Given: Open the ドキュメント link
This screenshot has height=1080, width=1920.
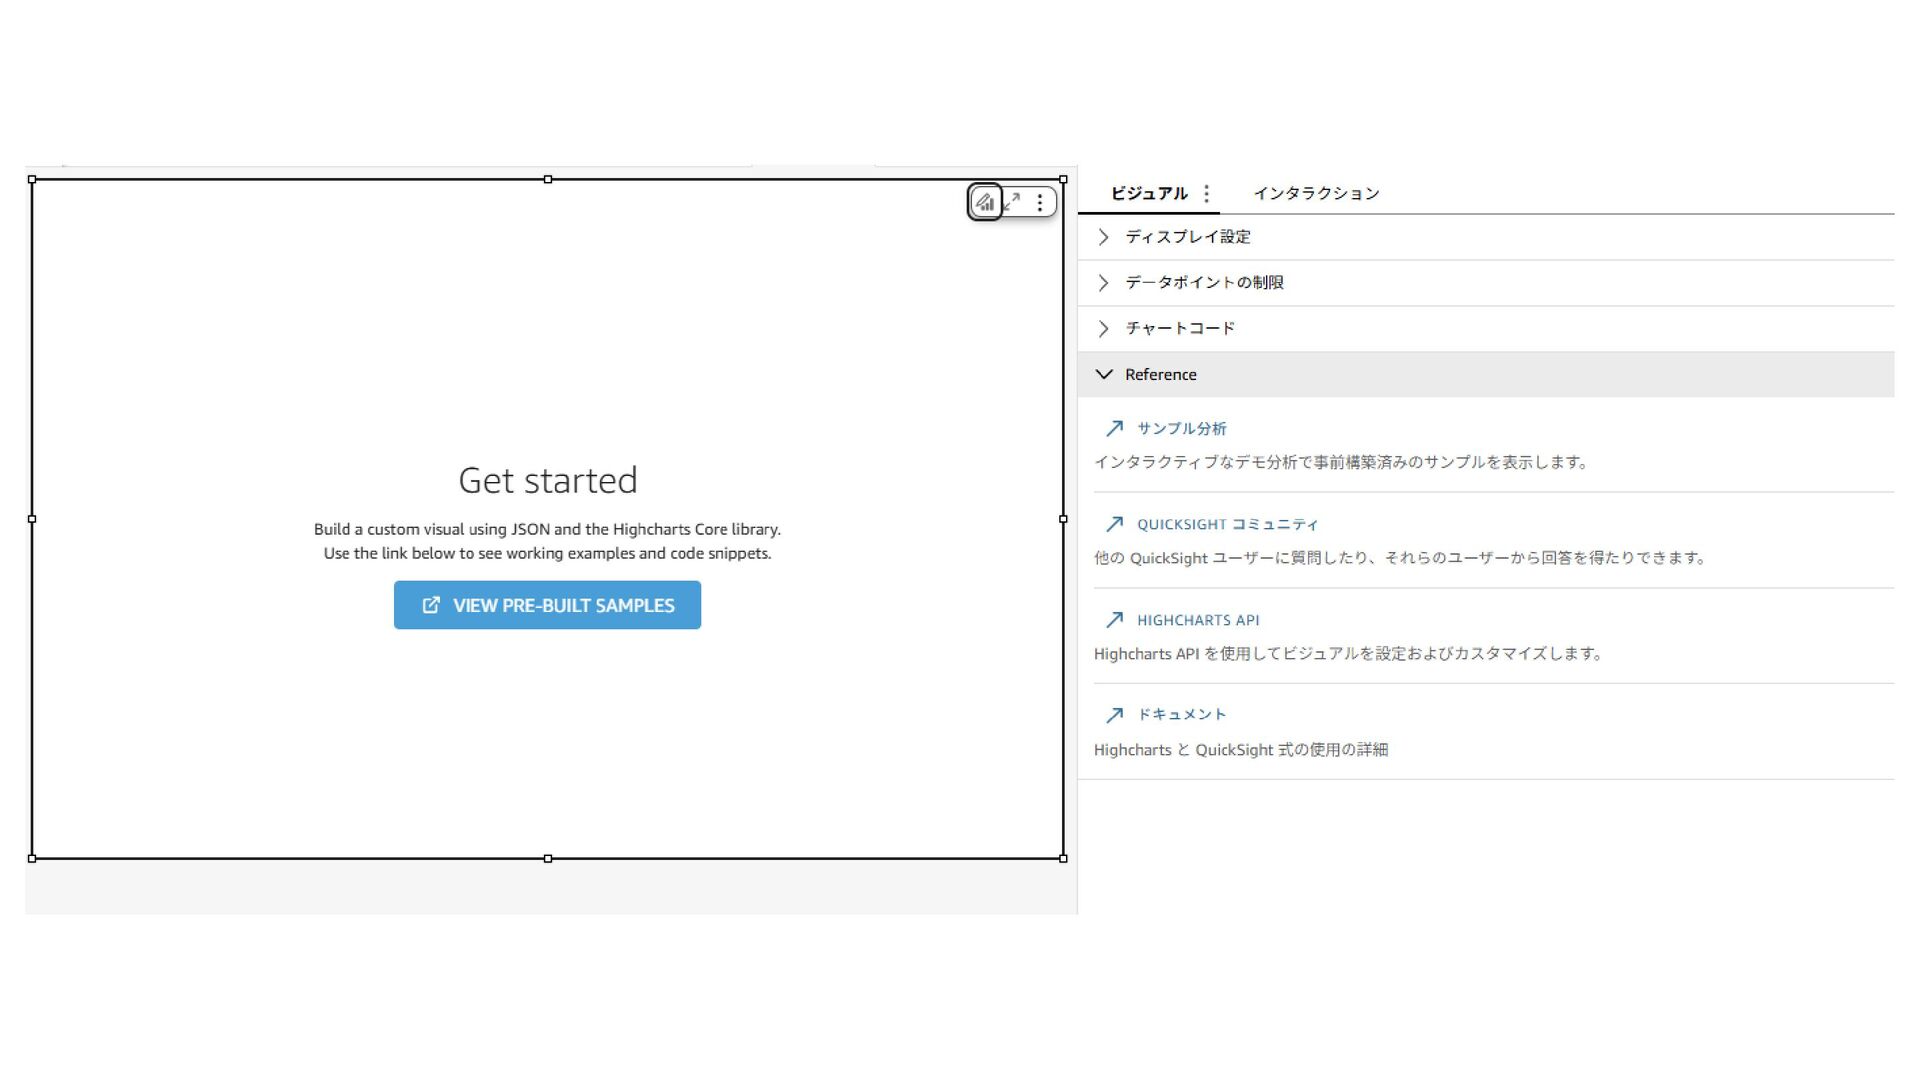Looking at the screenshot, I should pos(1181,715).
